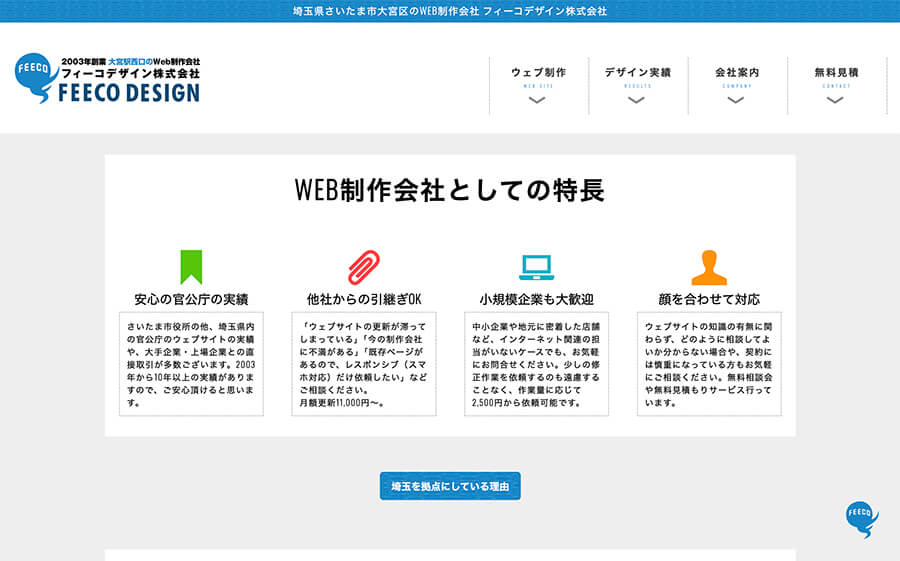900x561 pixels.
Task: Click the FEECO DESIGN header logo
Action: point(108,78)
